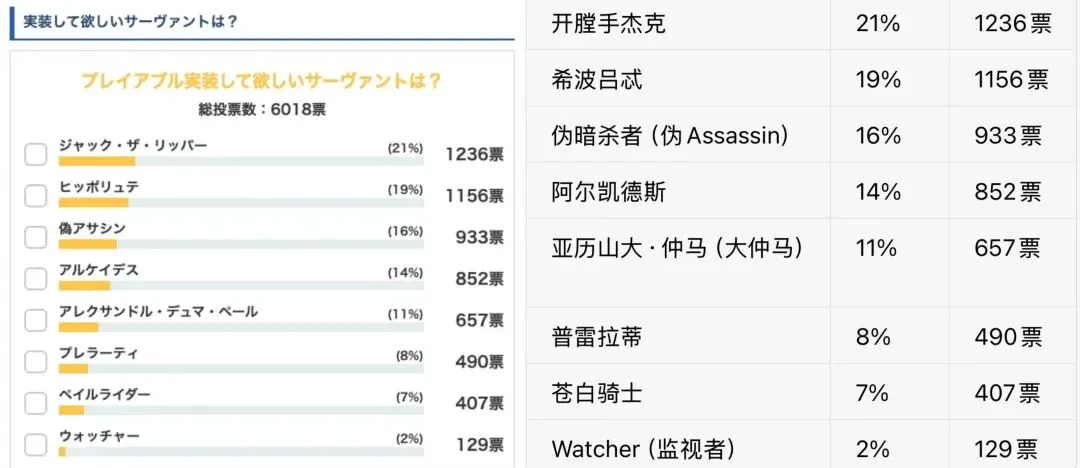
Task: Click the 希波吕忒 table row name
Action: (x=595, y=80)
